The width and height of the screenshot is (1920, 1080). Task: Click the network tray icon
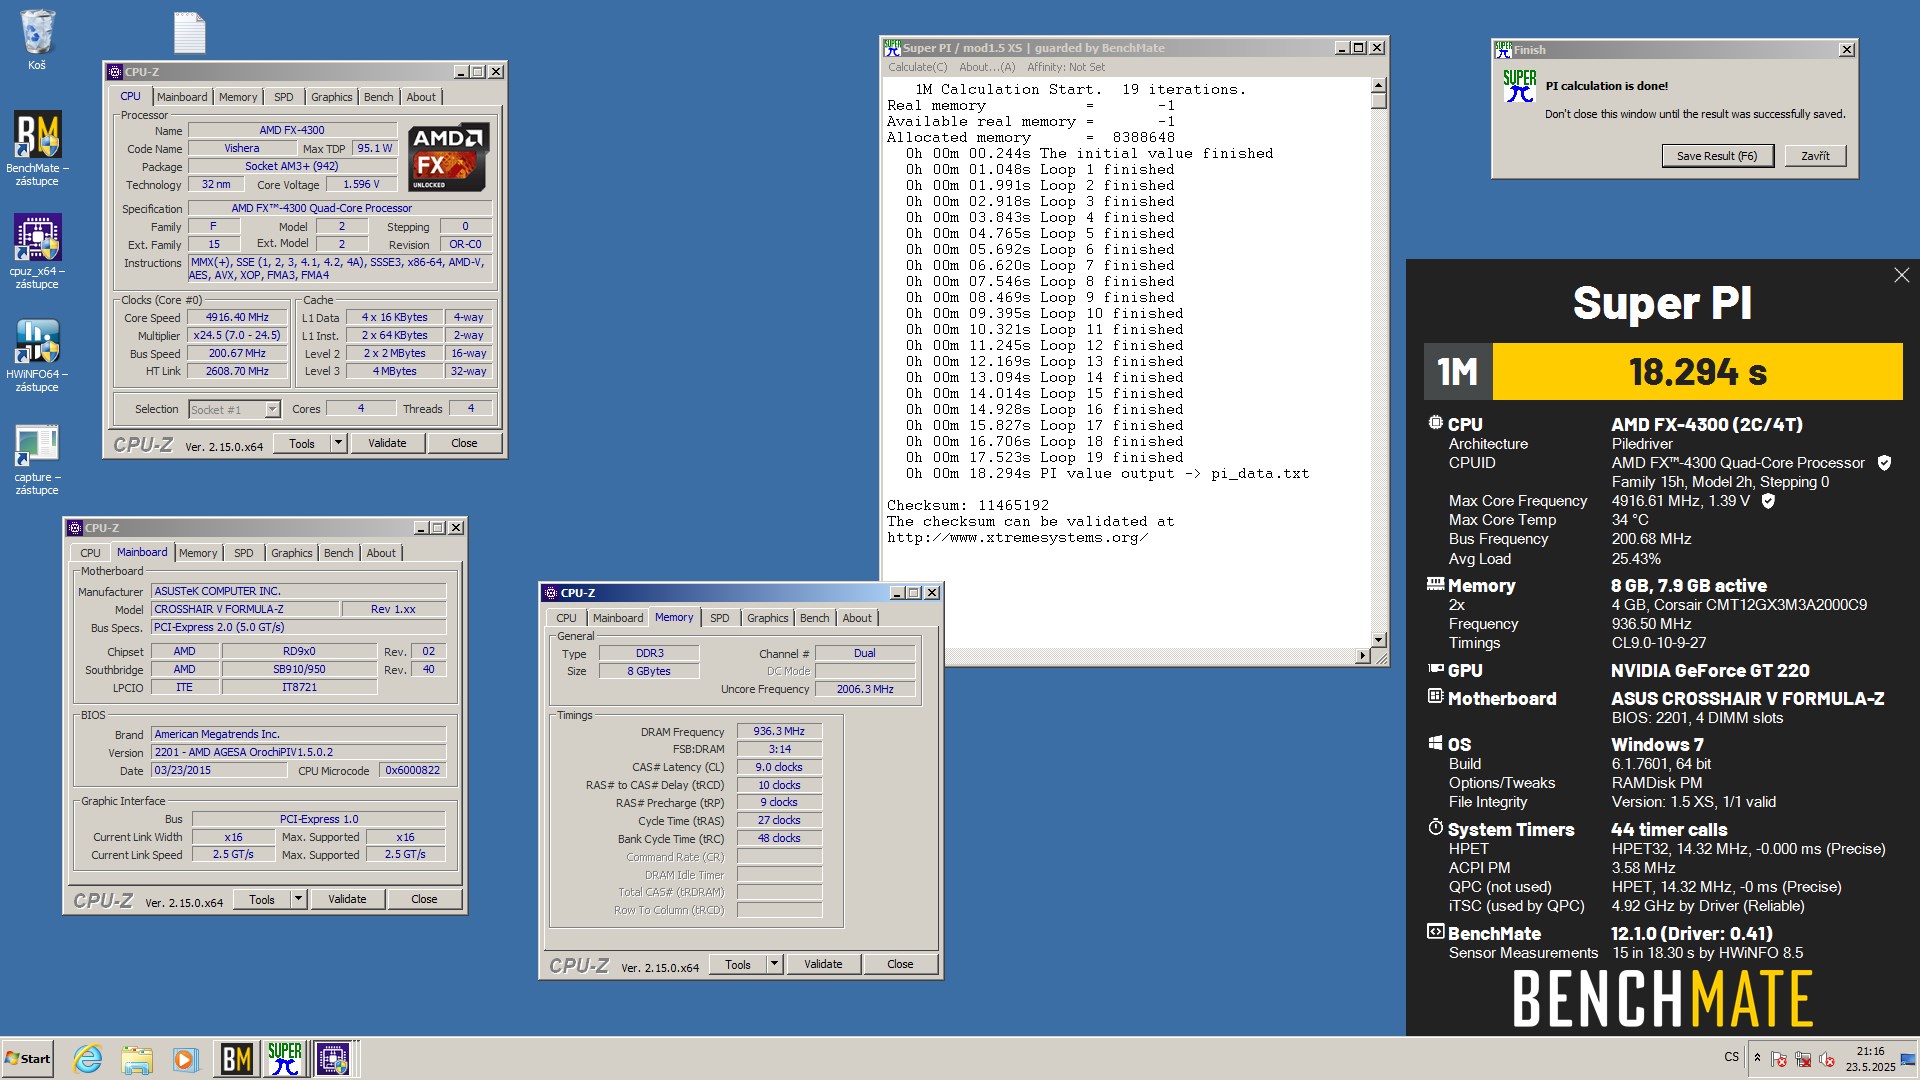[x=1803, y=1059]
